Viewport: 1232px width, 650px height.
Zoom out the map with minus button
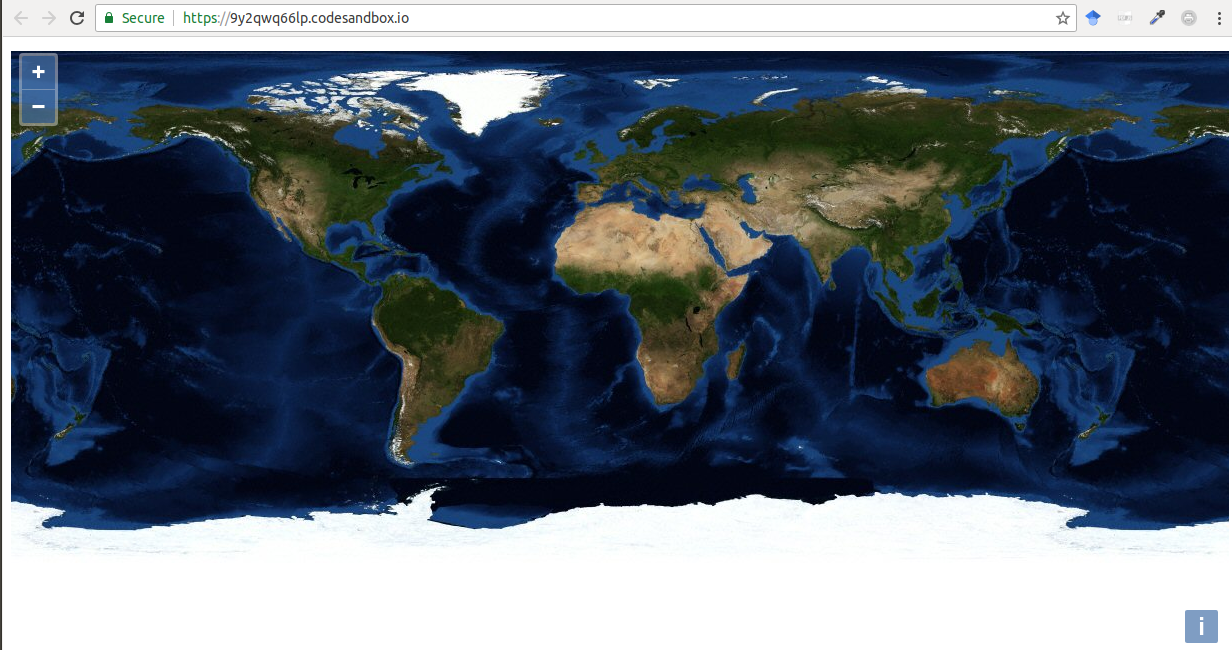pyautogui.click(x=38, y=106)
